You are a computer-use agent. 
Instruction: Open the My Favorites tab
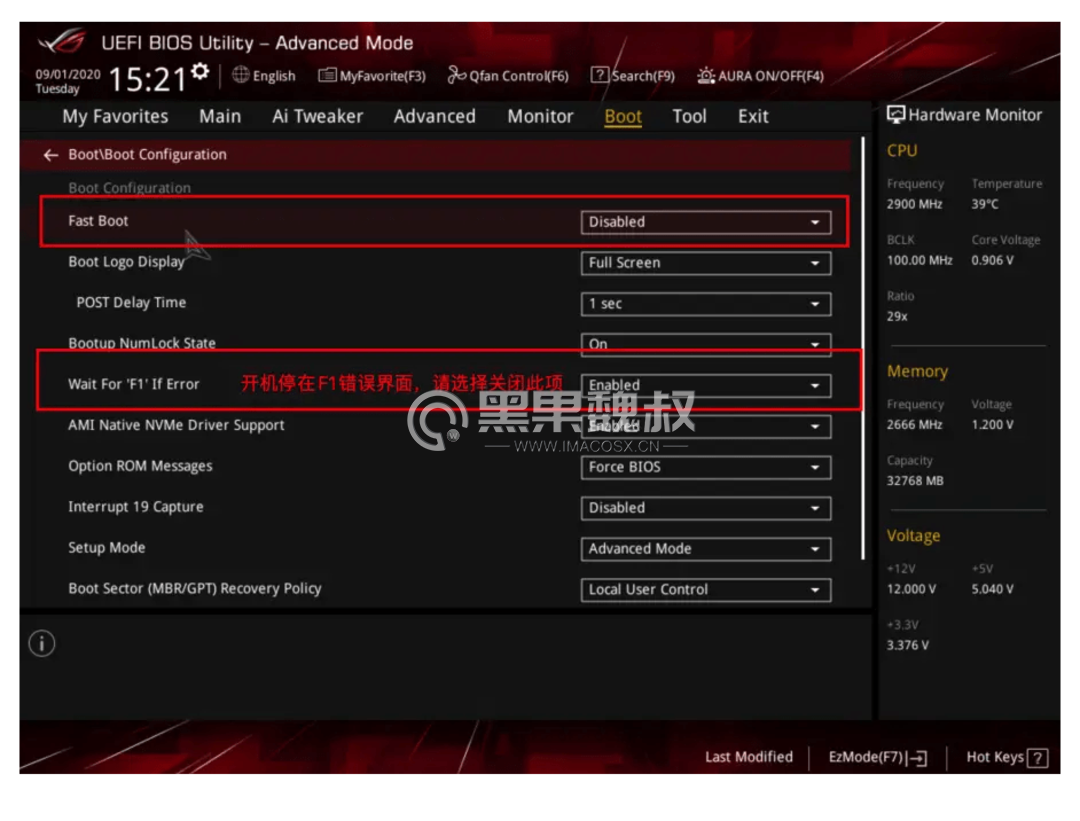coord(115,116)
